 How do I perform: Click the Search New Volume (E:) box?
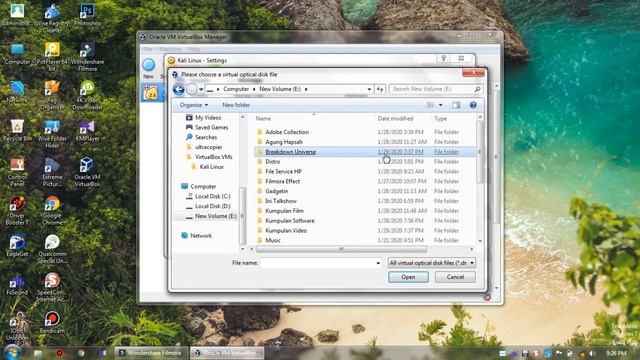(x=435, y=89)
